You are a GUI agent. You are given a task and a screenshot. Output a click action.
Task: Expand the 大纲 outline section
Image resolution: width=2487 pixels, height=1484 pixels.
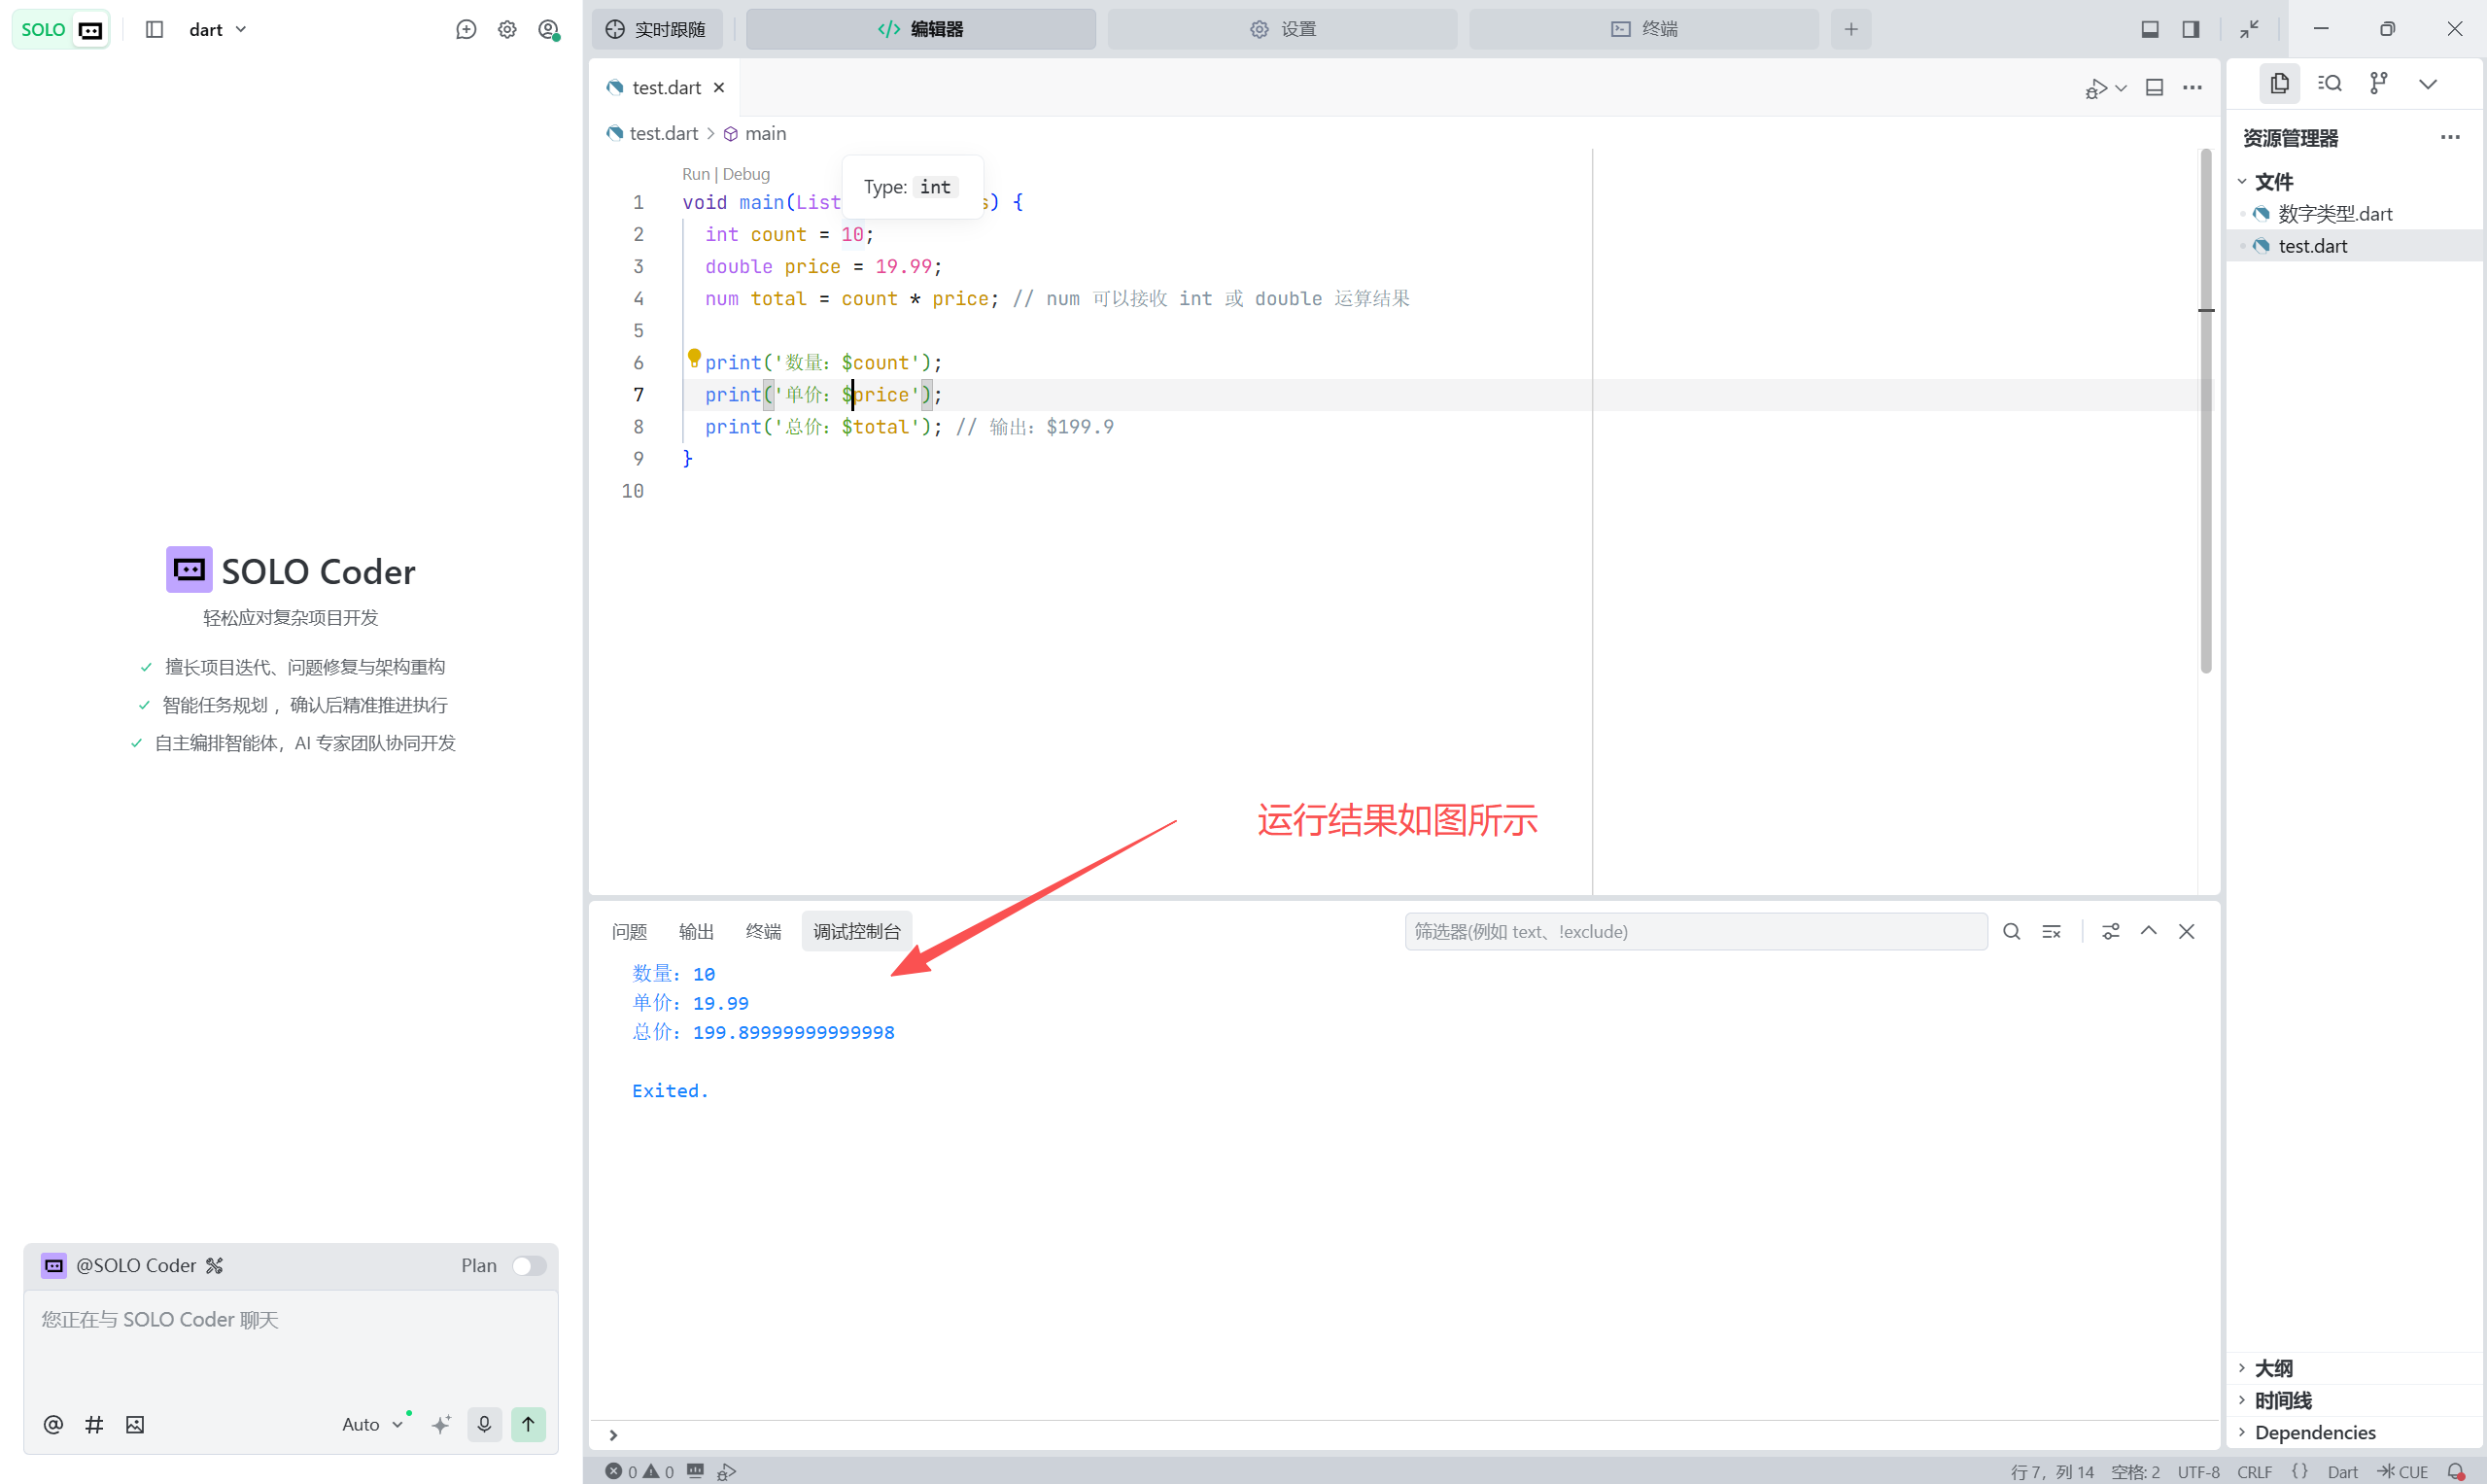tap(2273, 1367)
